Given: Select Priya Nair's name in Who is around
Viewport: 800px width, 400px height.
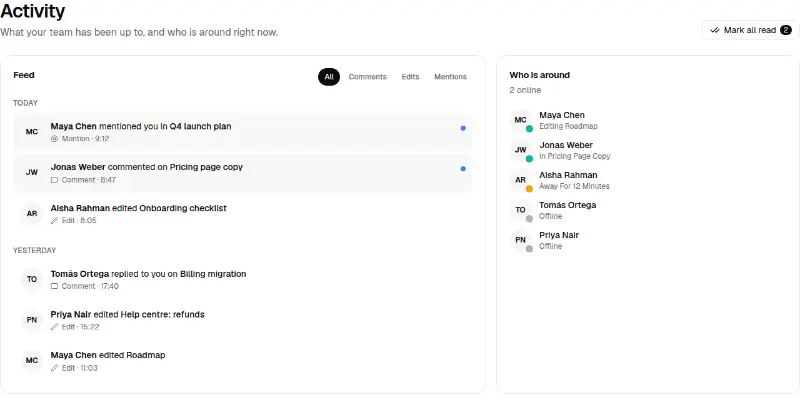Looking at the screenshot, I should tap(559, 235).
